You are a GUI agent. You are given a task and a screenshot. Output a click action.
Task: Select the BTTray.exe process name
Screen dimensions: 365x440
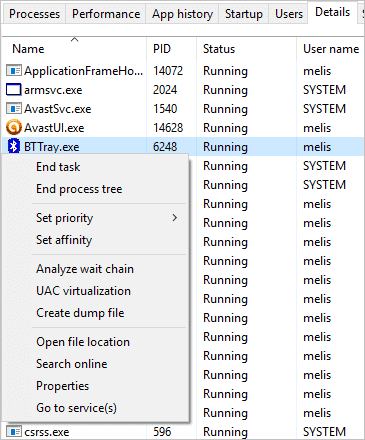(x=52, y=147)
